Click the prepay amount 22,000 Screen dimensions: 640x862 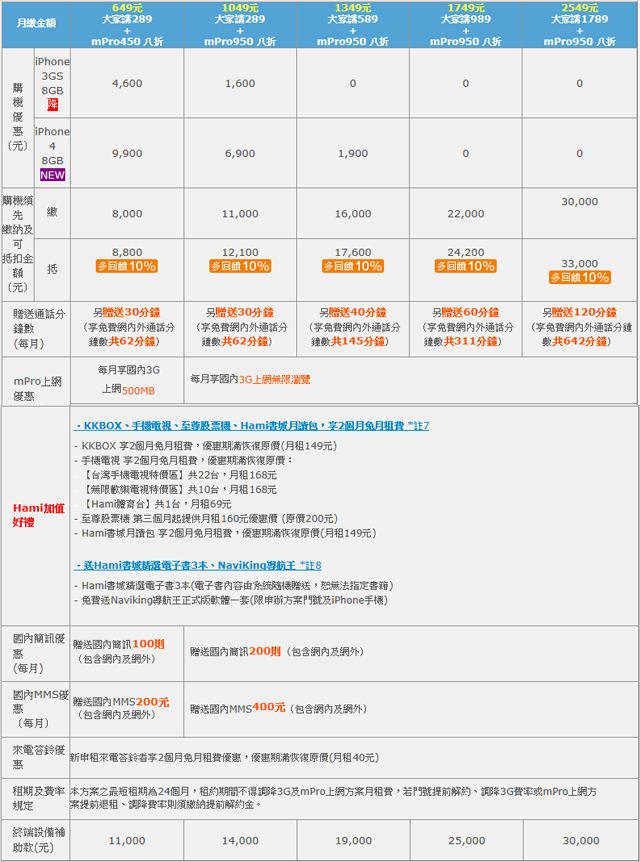(466, 214)
